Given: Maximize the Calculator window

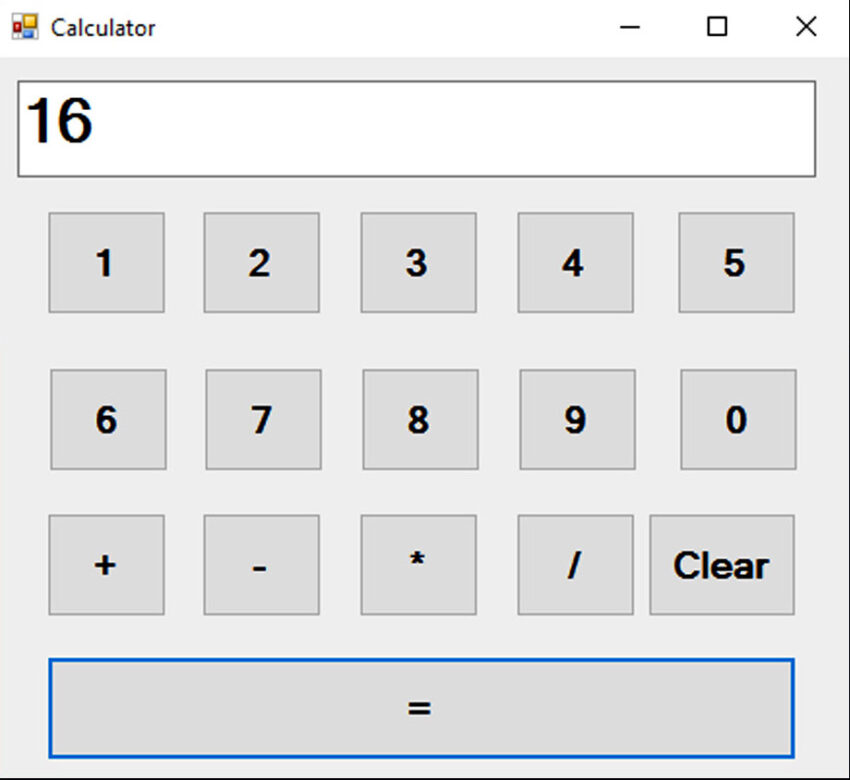Looking at the screenshot, I should tap(717, 27).
